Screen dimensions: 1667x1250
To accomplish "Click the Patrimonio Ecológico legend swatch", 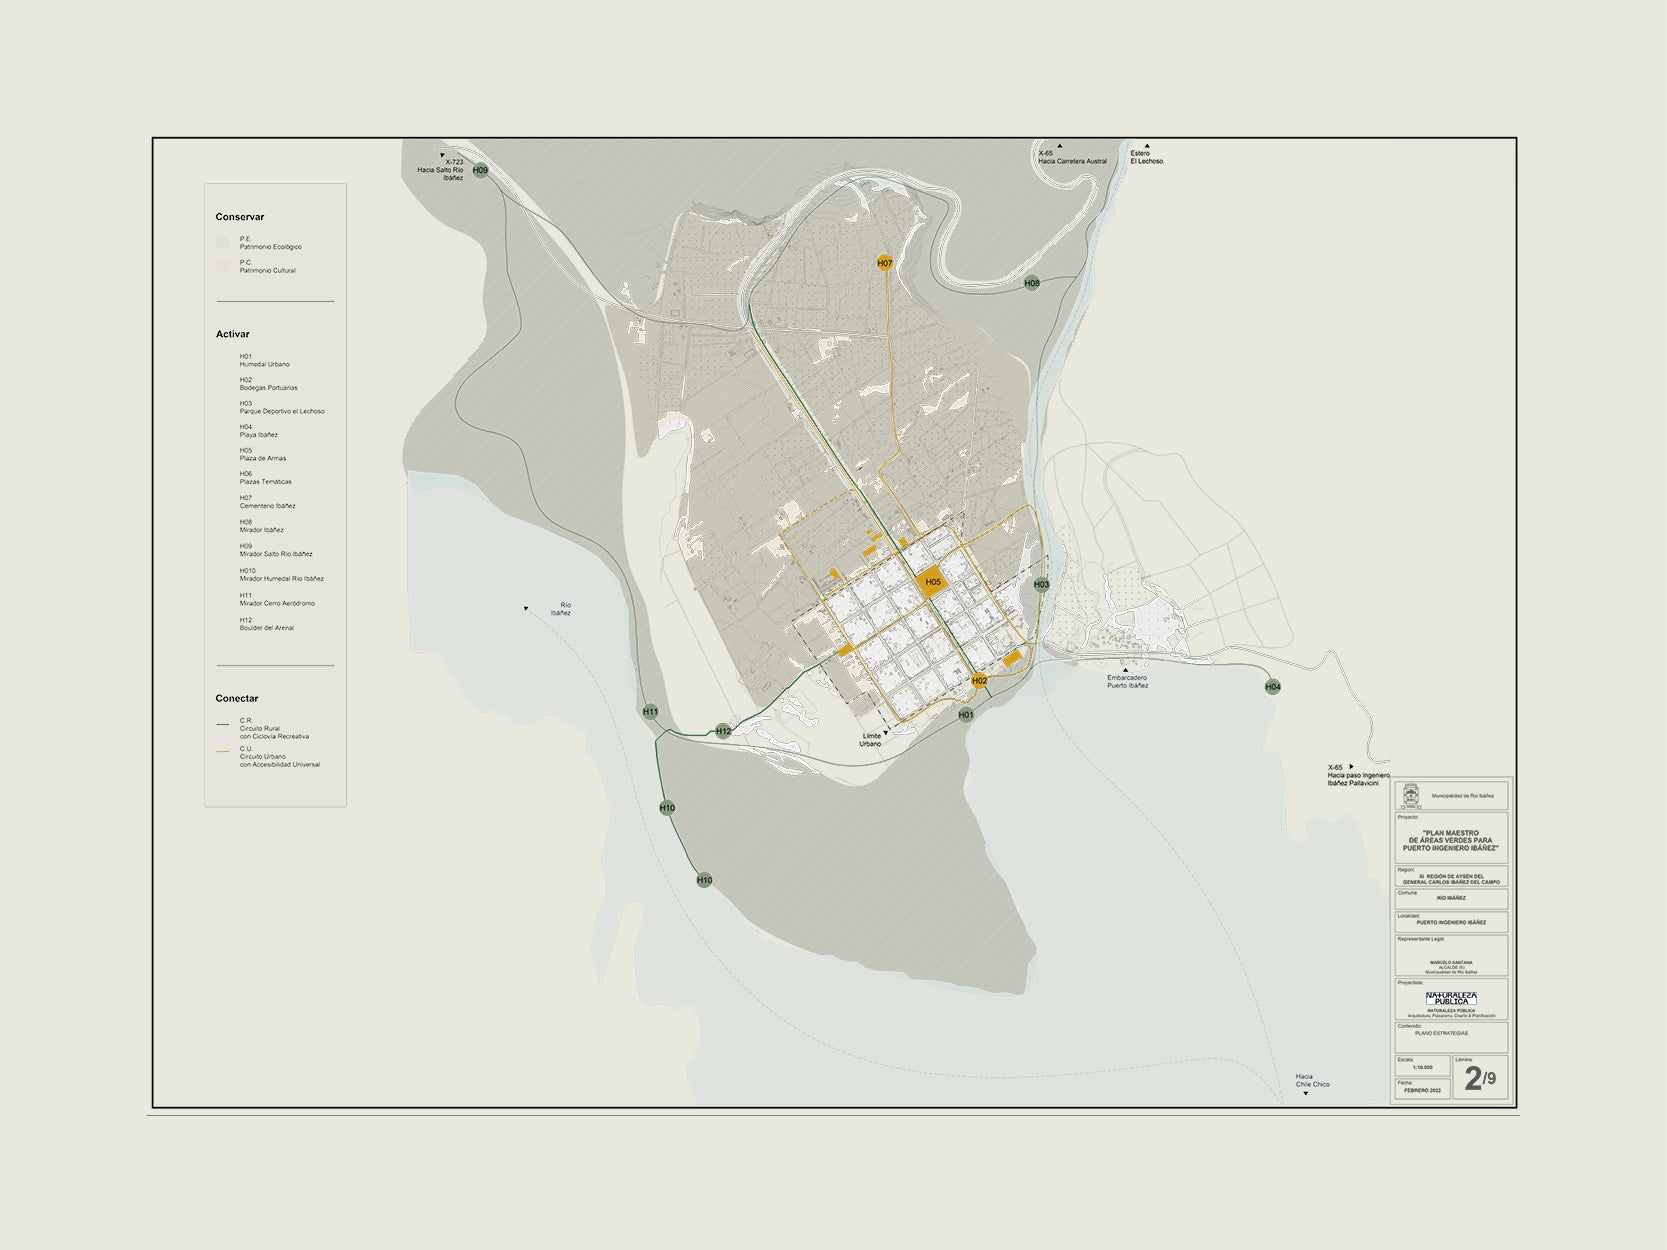I will (x=222, y=243).
